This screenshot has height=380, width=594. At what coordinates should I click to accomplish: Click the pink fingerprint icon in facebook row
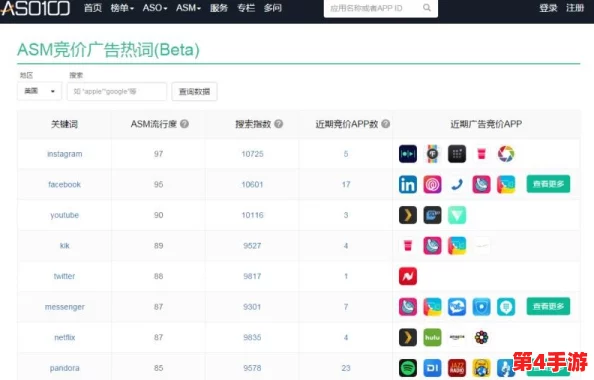point(432,185)
